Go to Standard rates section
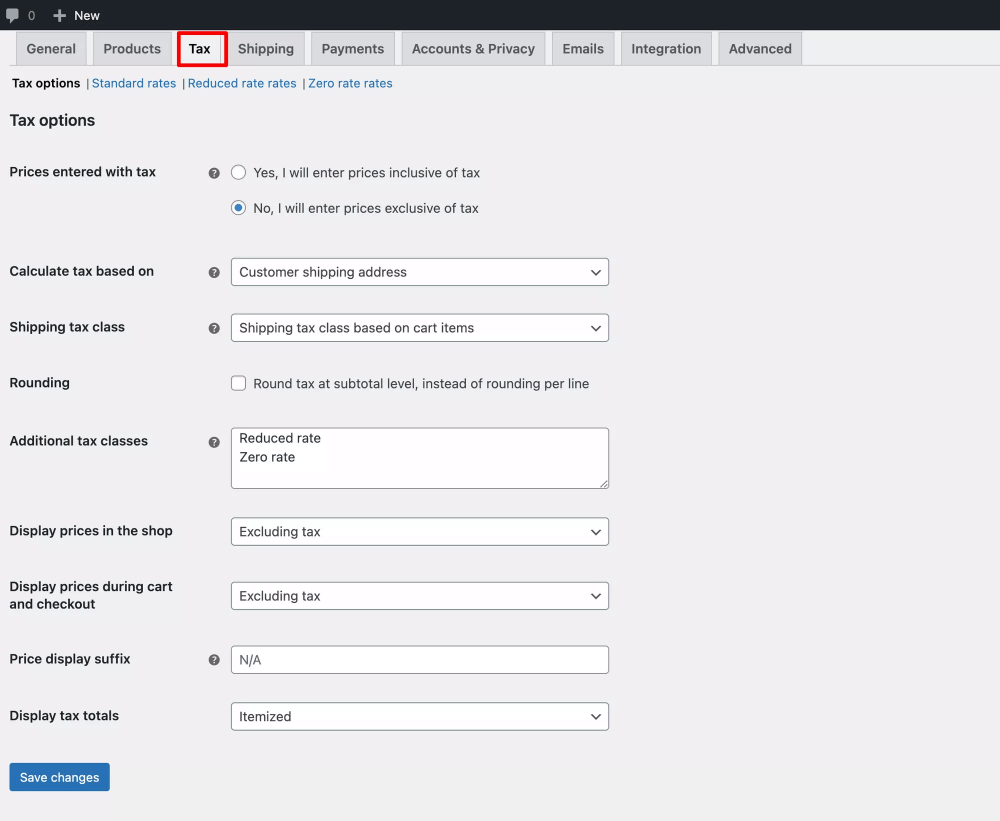 [x=134, y=83]
